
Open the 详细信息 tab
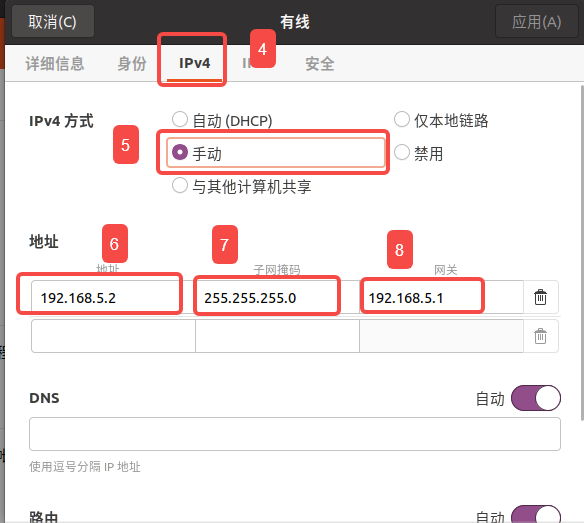(55, 64)
